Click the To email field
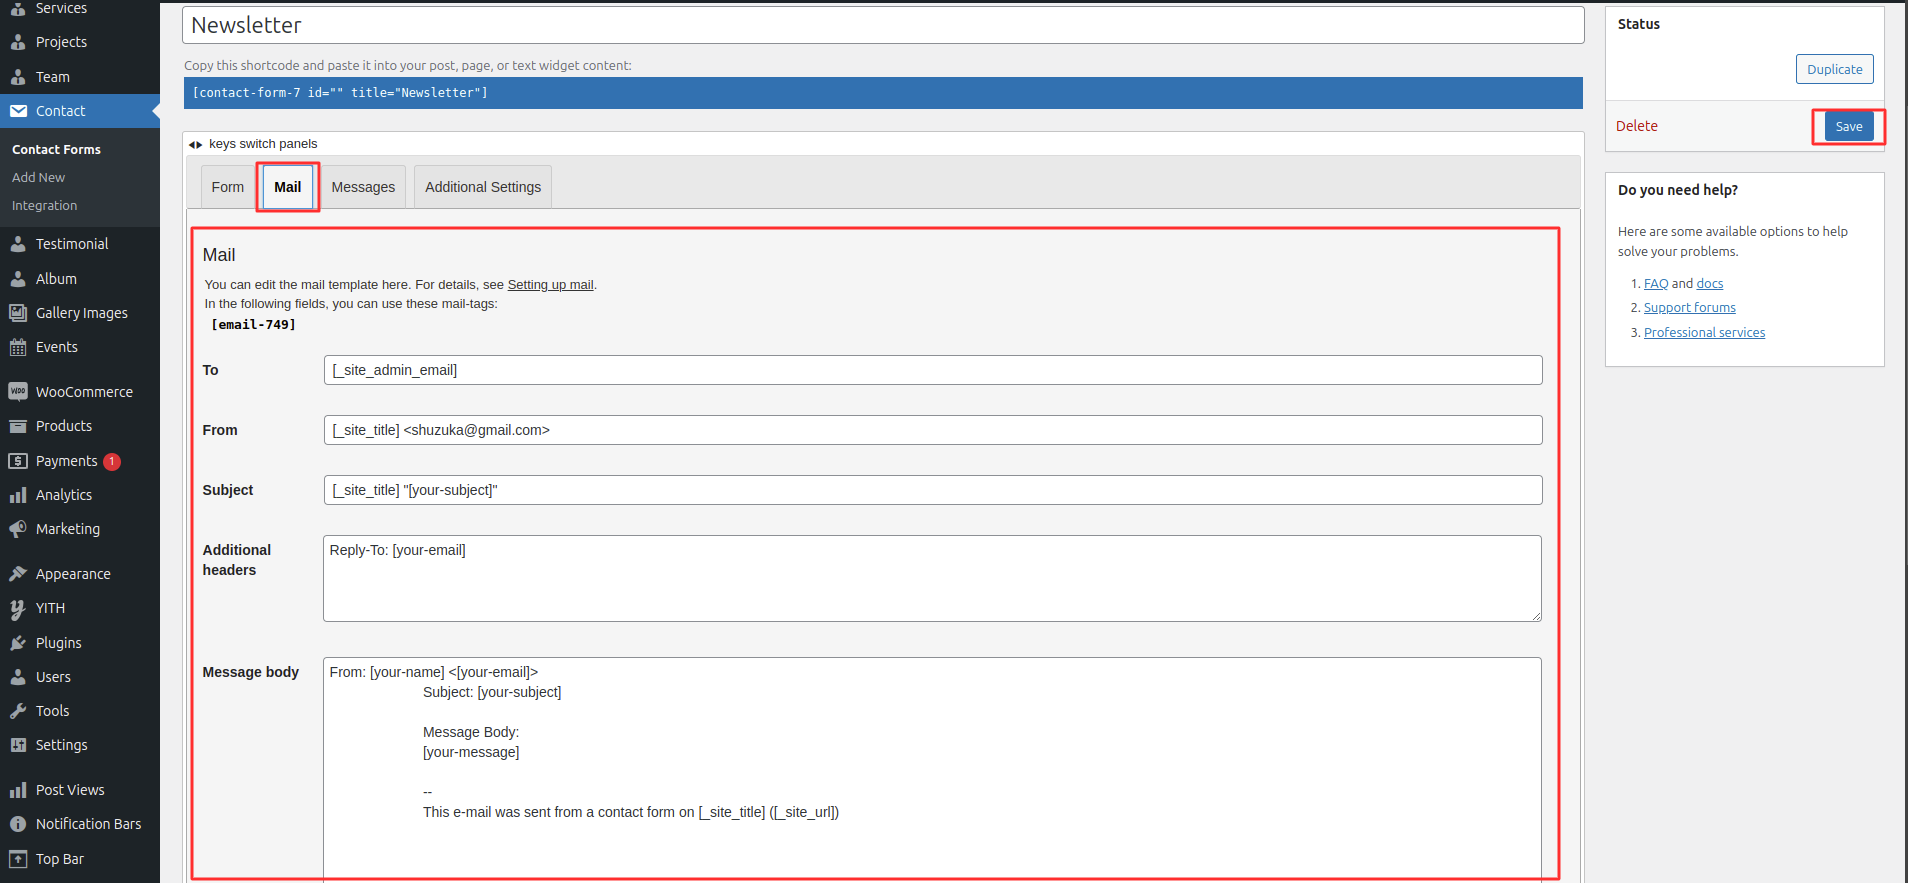 [933, 370]
